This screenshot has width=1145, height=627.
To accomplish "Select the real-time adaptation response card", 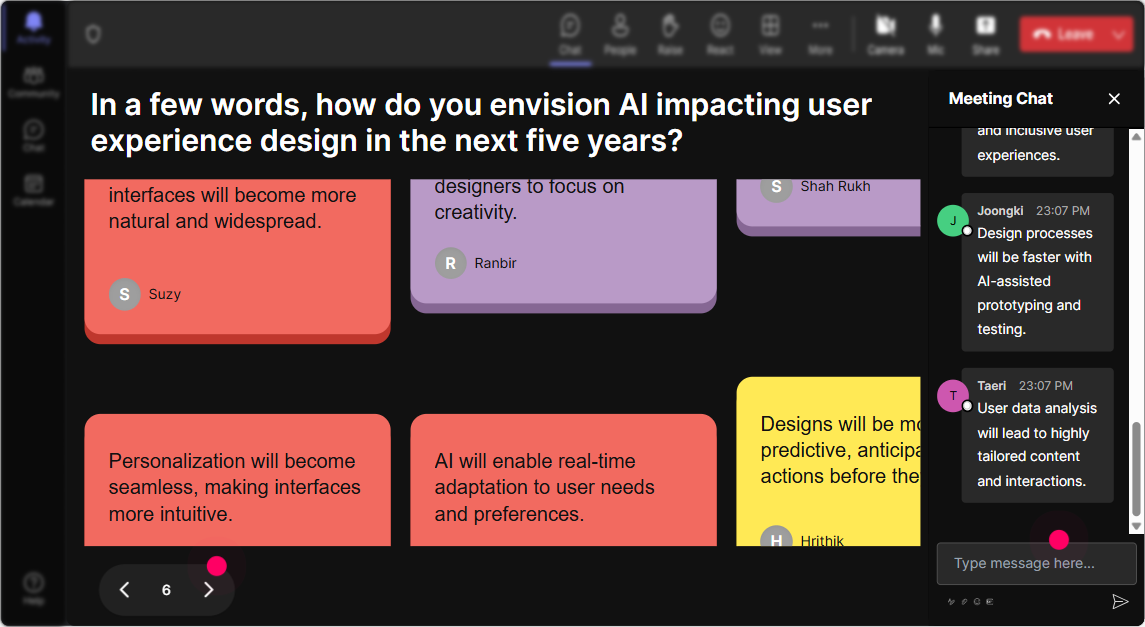I will 563,480.
